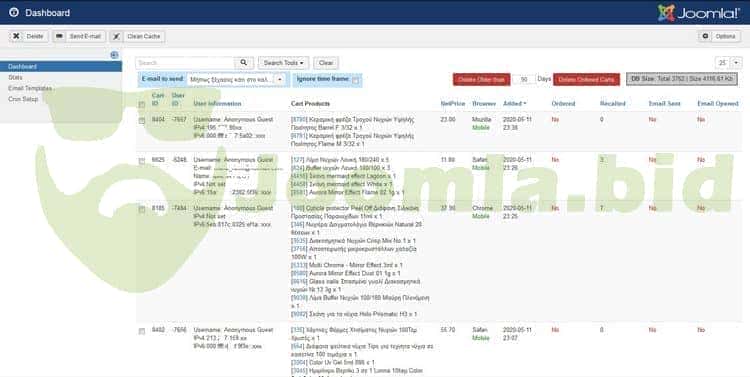Expand the Search Tools dropdown

283,63
